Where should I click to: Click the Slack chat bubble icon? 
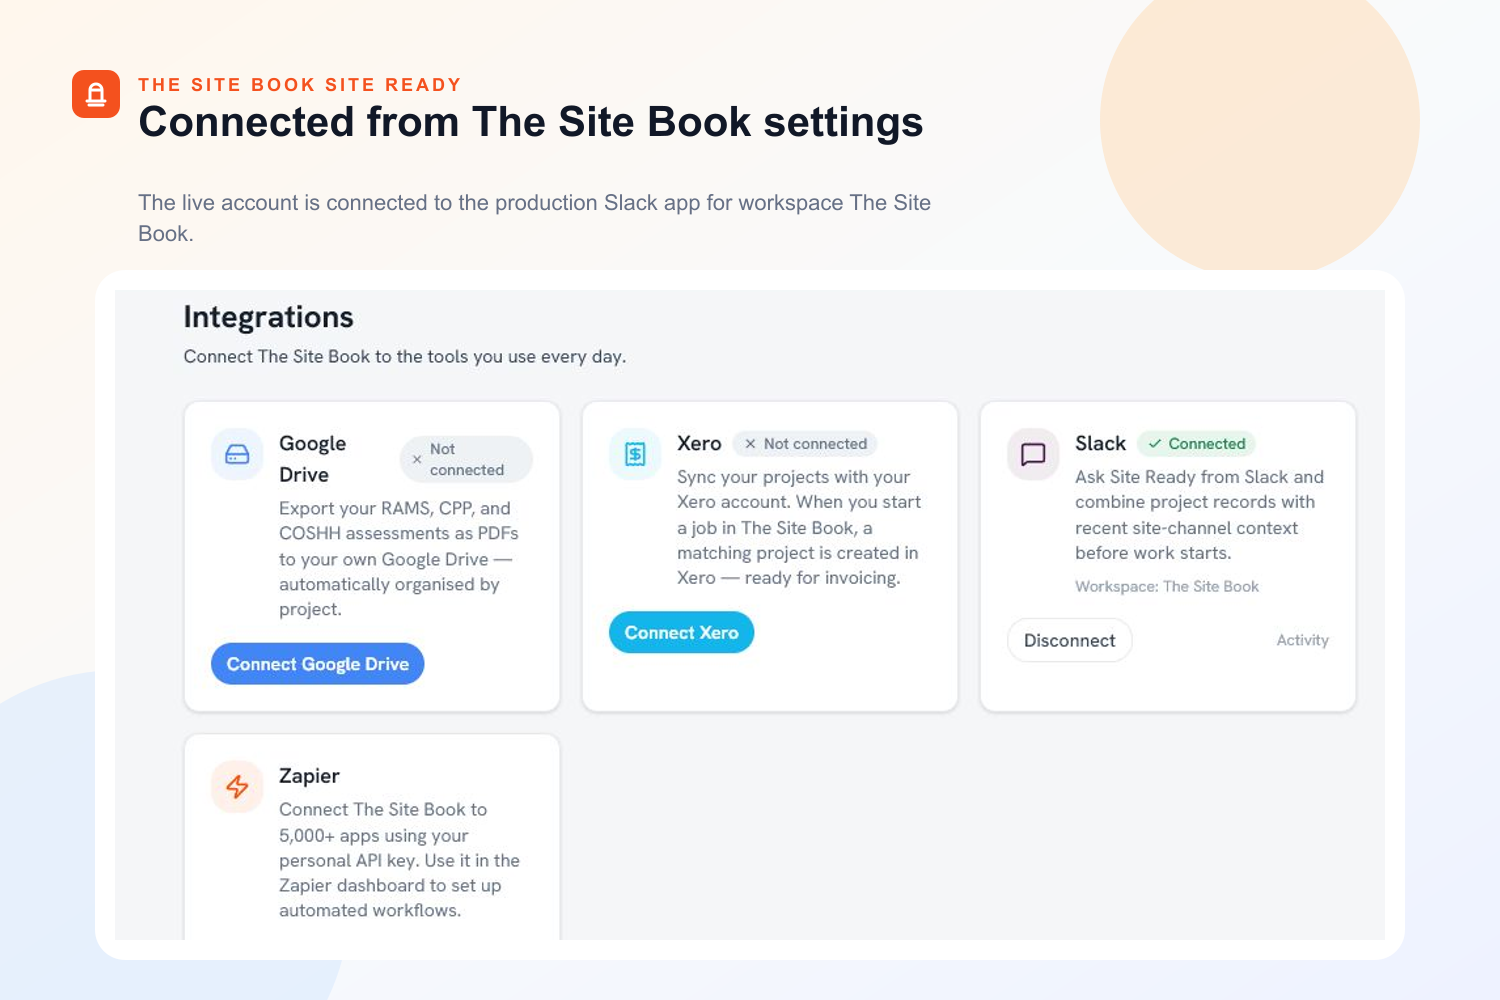pyautogui.click(x=1033, y=455)
